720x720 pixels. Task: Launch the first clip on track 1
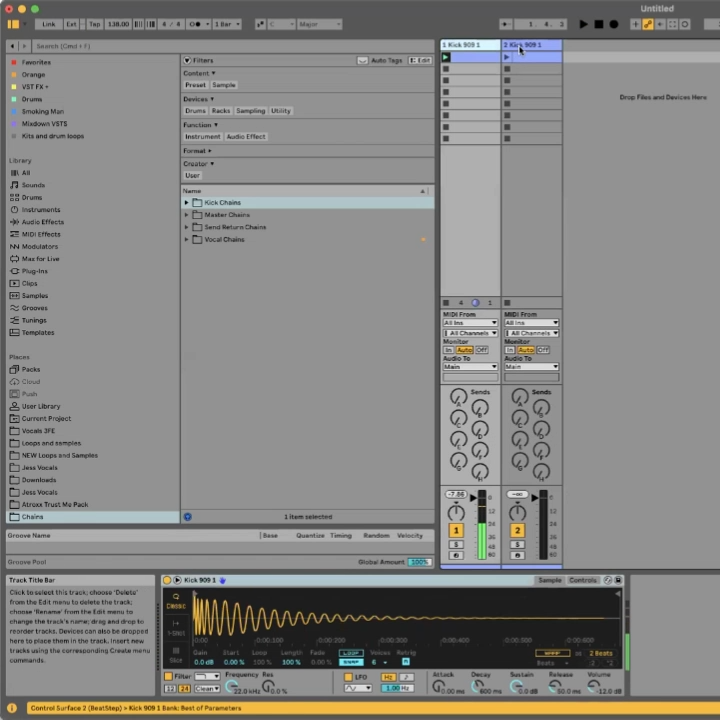pyautogui.click(x=446, y=57)
